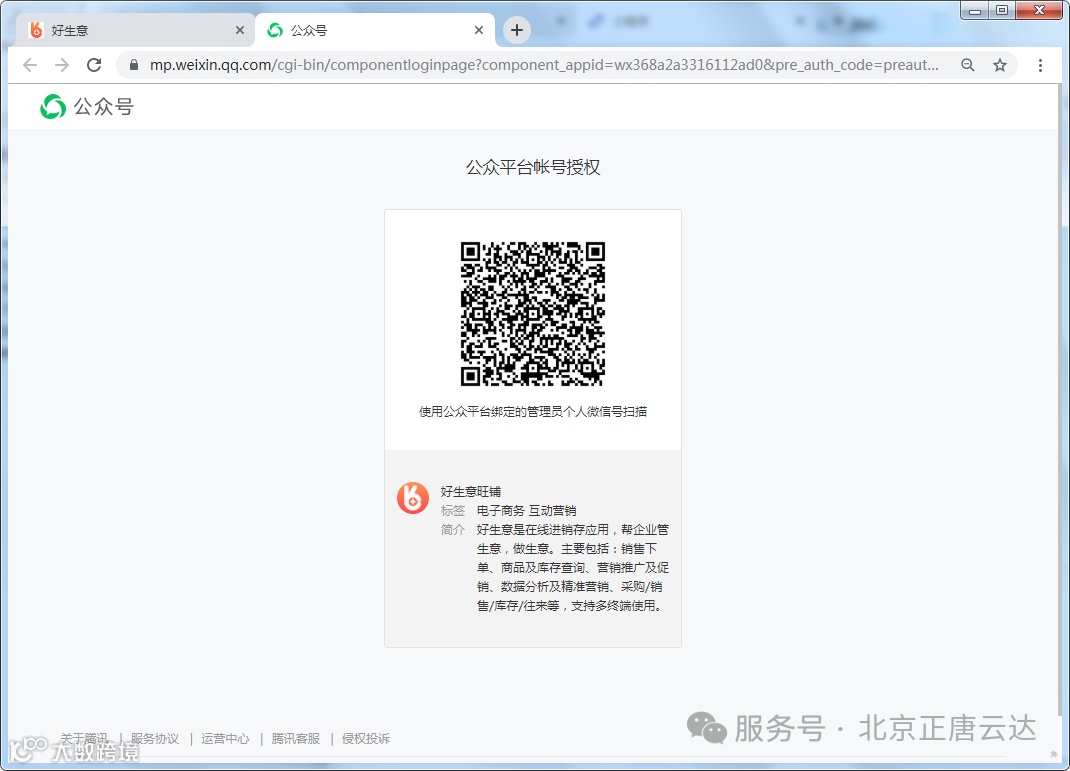Open a new tab with plus button
This screenshot has width=1070, height=771.
[x=517, y=30]
